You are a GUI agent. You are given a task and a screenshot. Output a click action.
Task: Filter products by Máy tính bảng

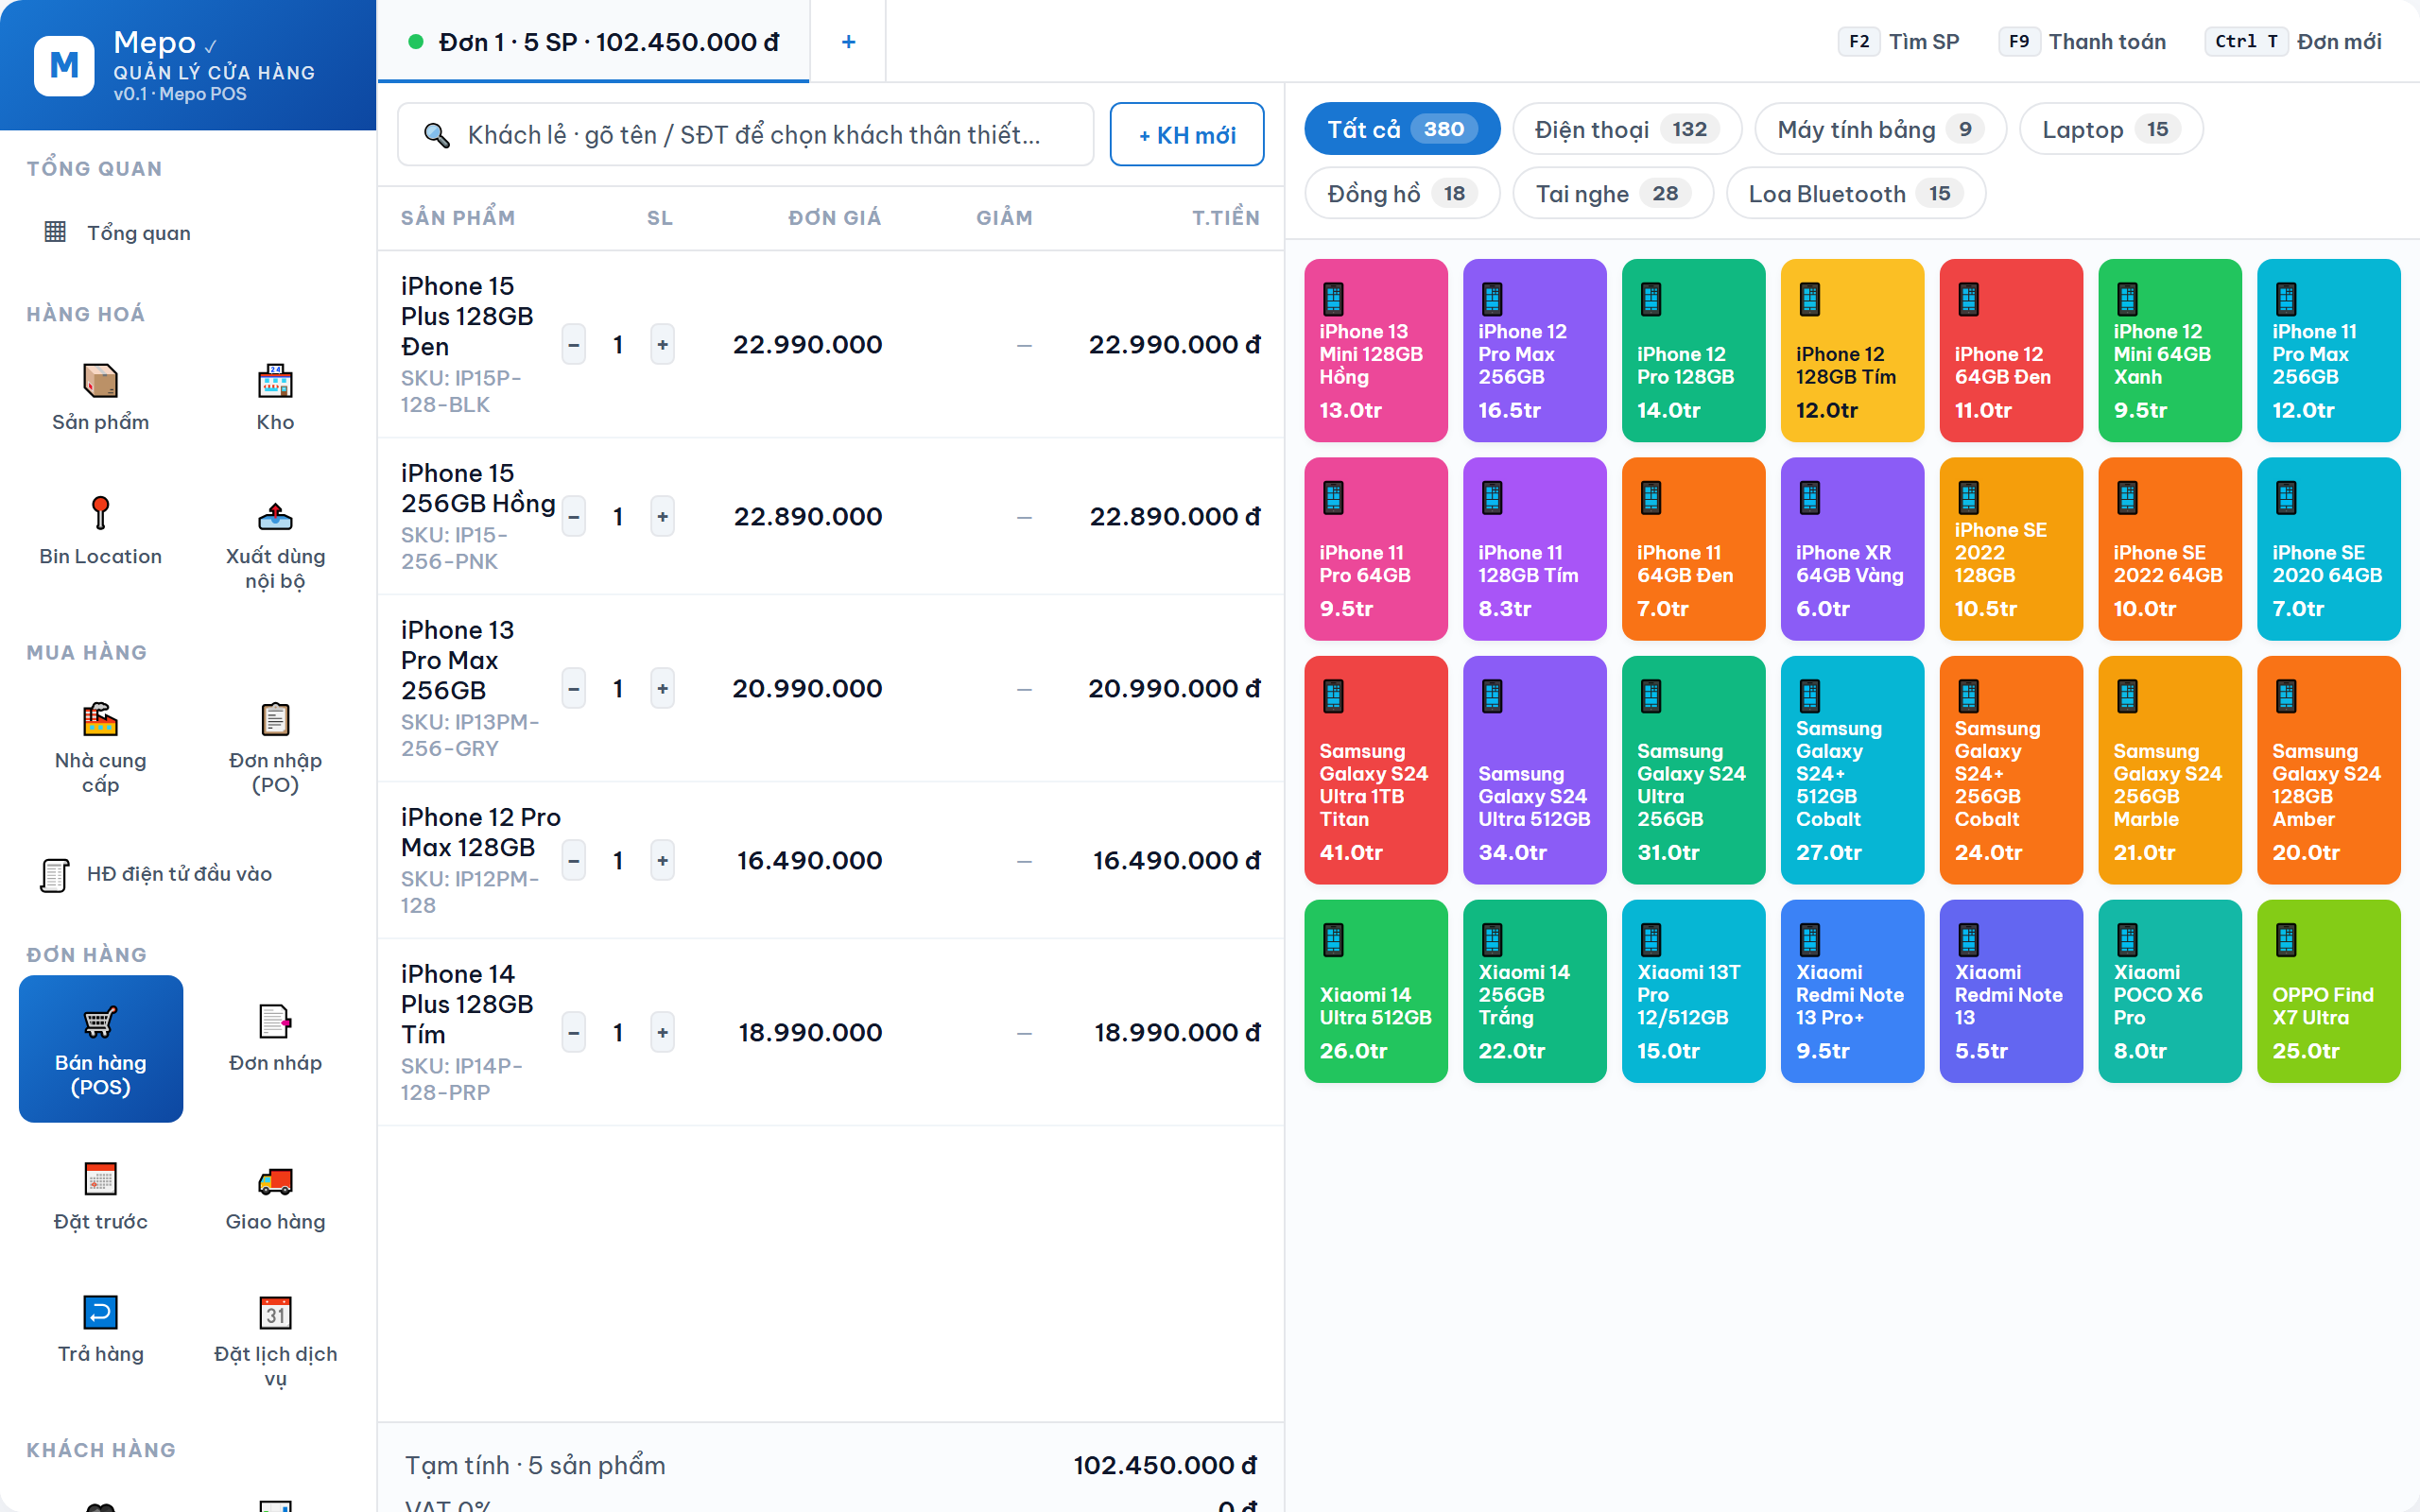(1880, 129)
